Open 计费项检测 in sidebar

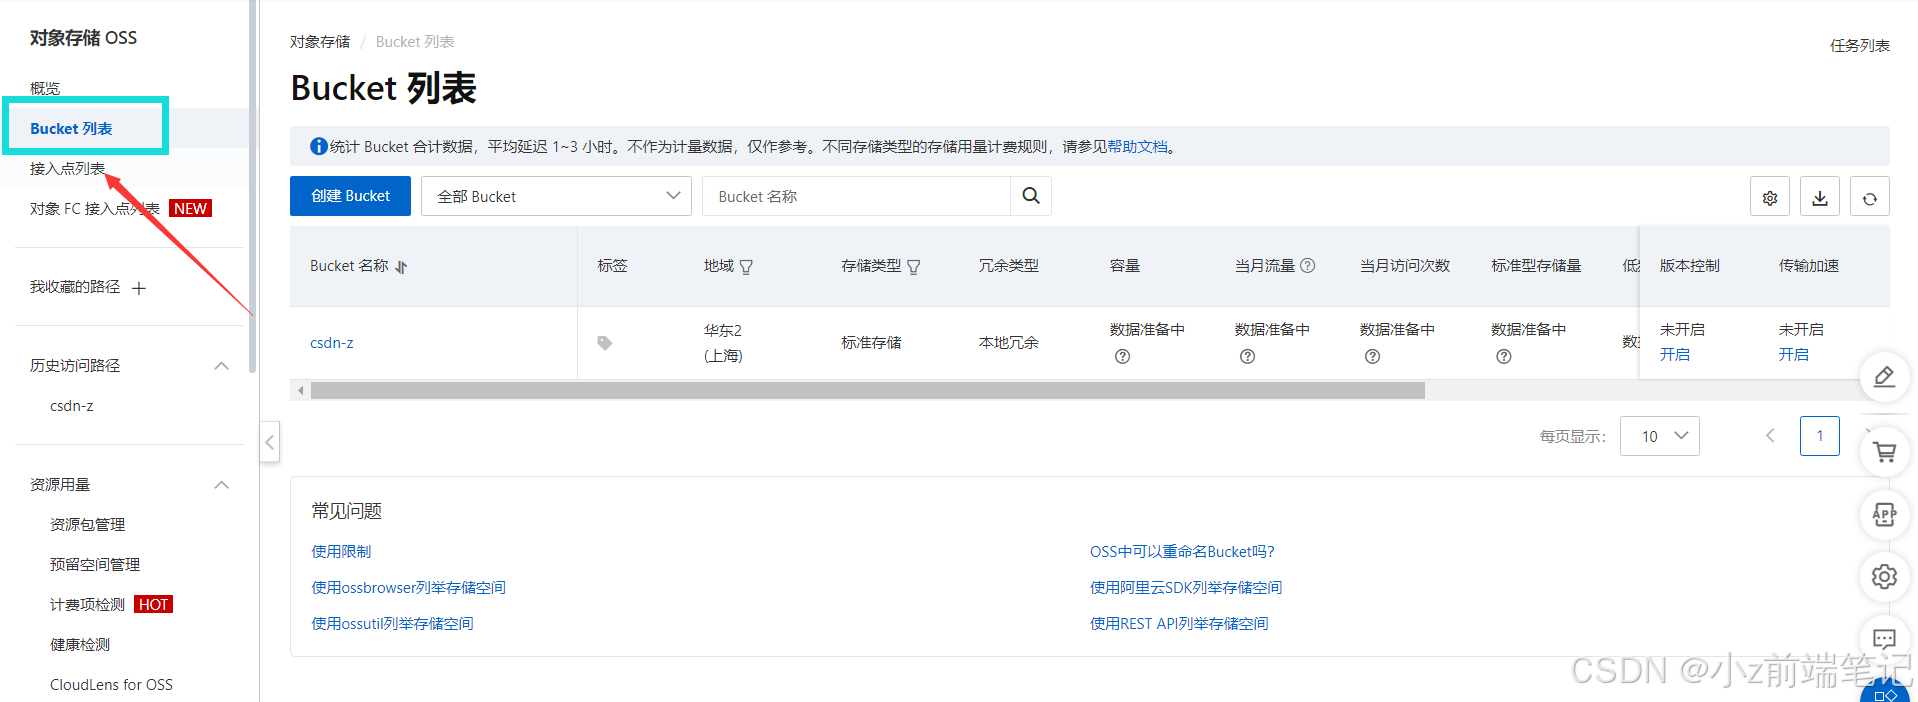pos(87,605)
